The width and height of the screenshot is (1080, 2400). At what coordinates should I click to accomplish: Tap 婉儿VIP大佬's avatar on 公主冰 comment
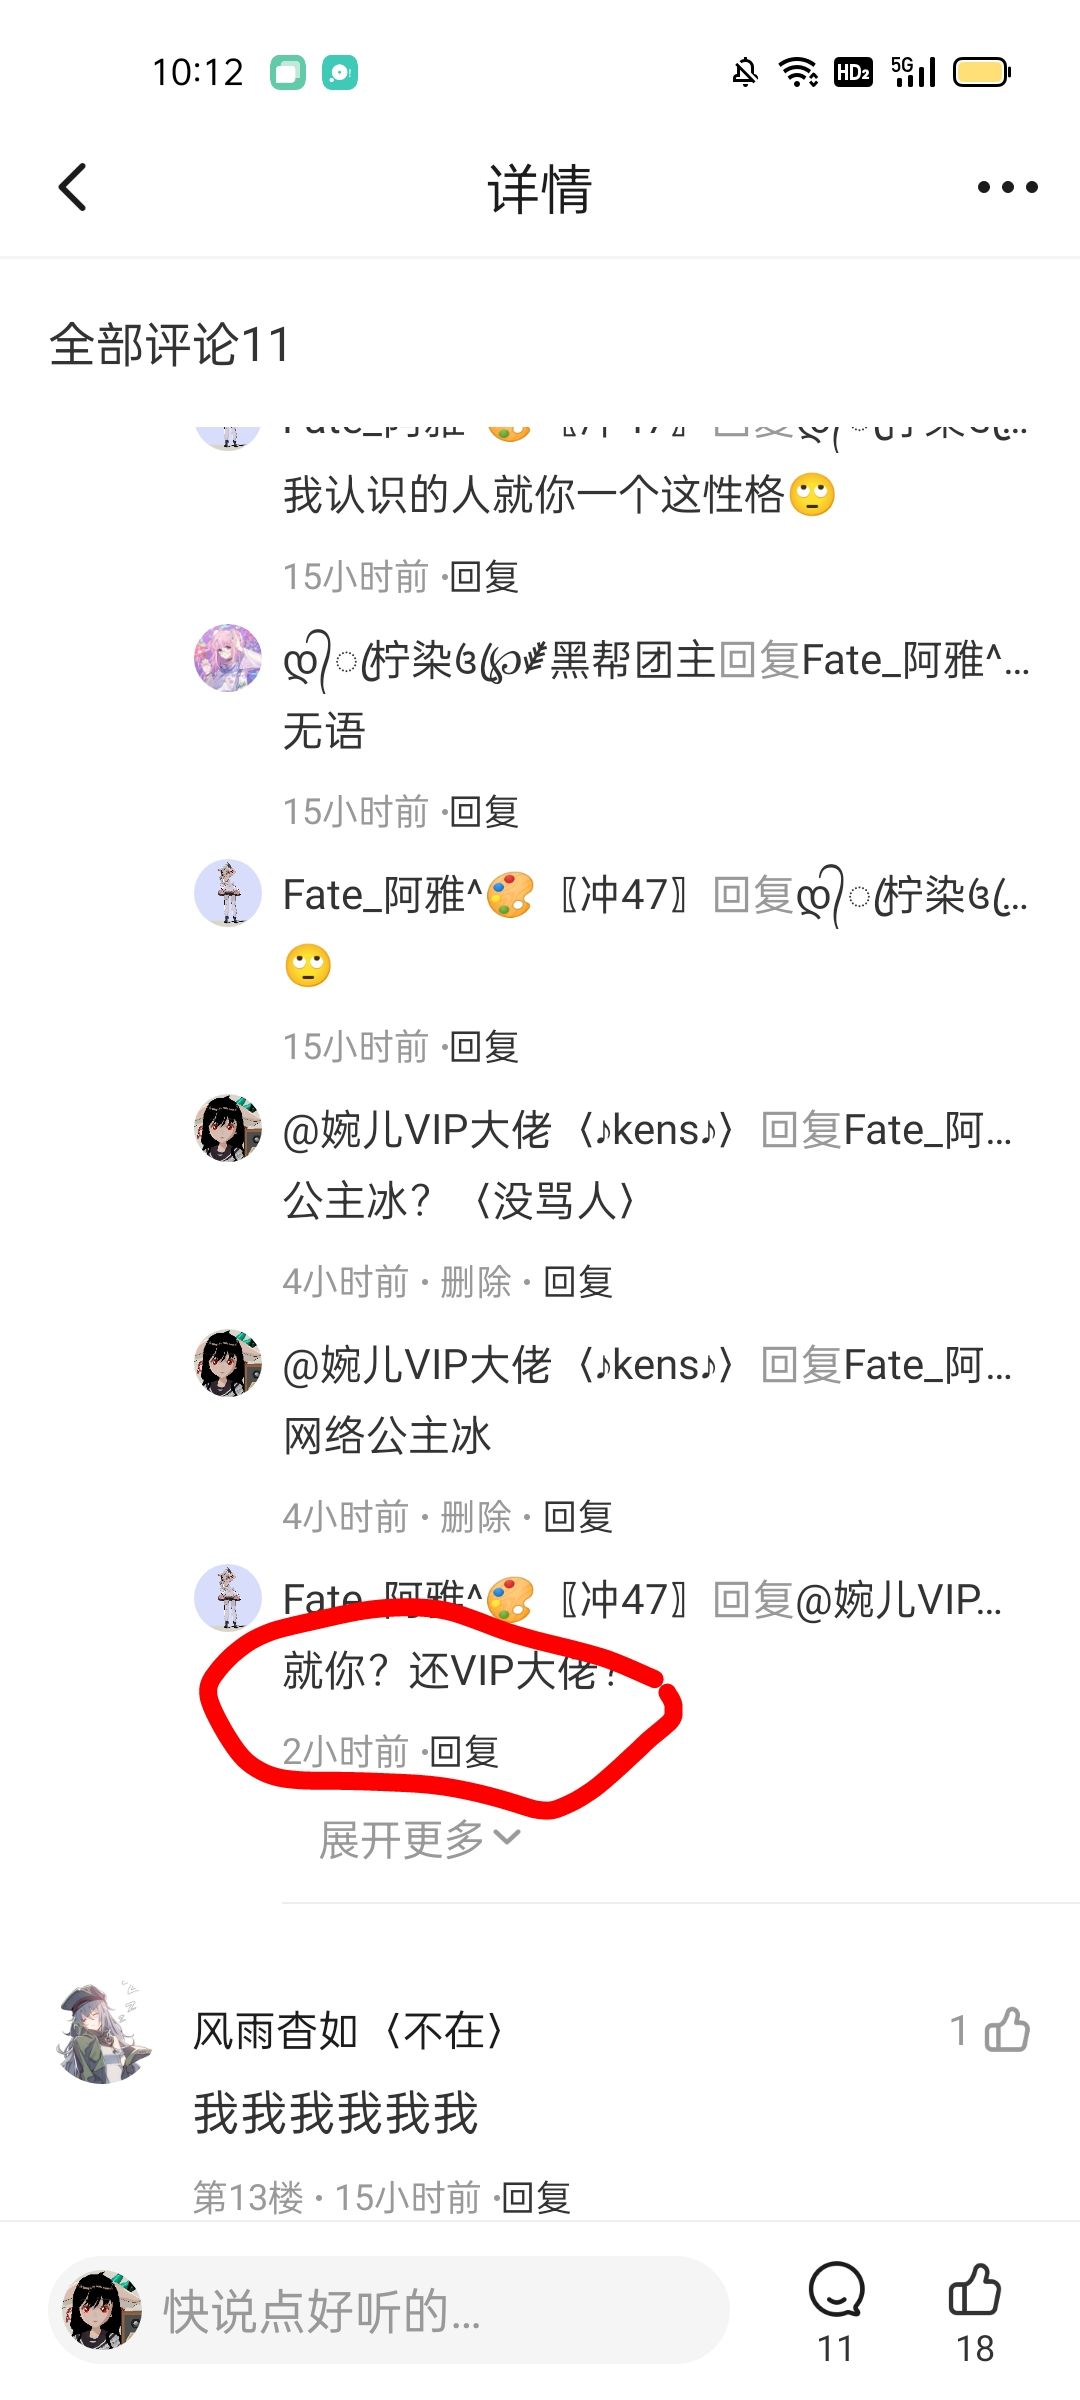228,1128
